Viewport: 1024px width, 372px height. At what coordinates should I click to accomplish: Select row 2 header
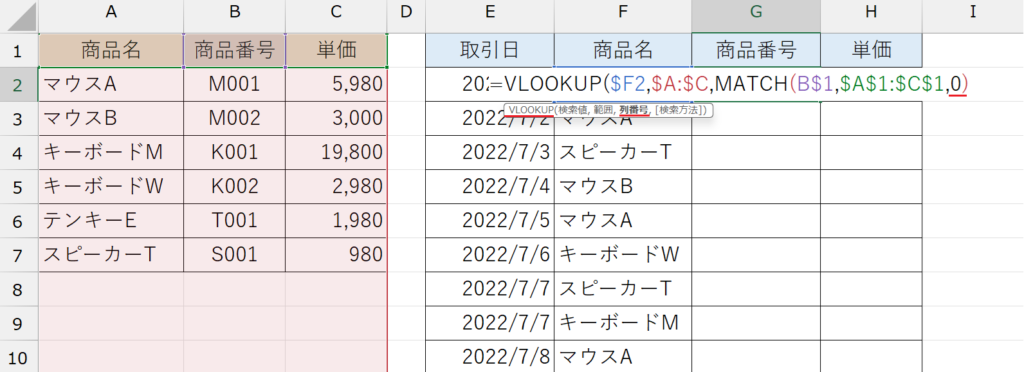tap(19, 84)
